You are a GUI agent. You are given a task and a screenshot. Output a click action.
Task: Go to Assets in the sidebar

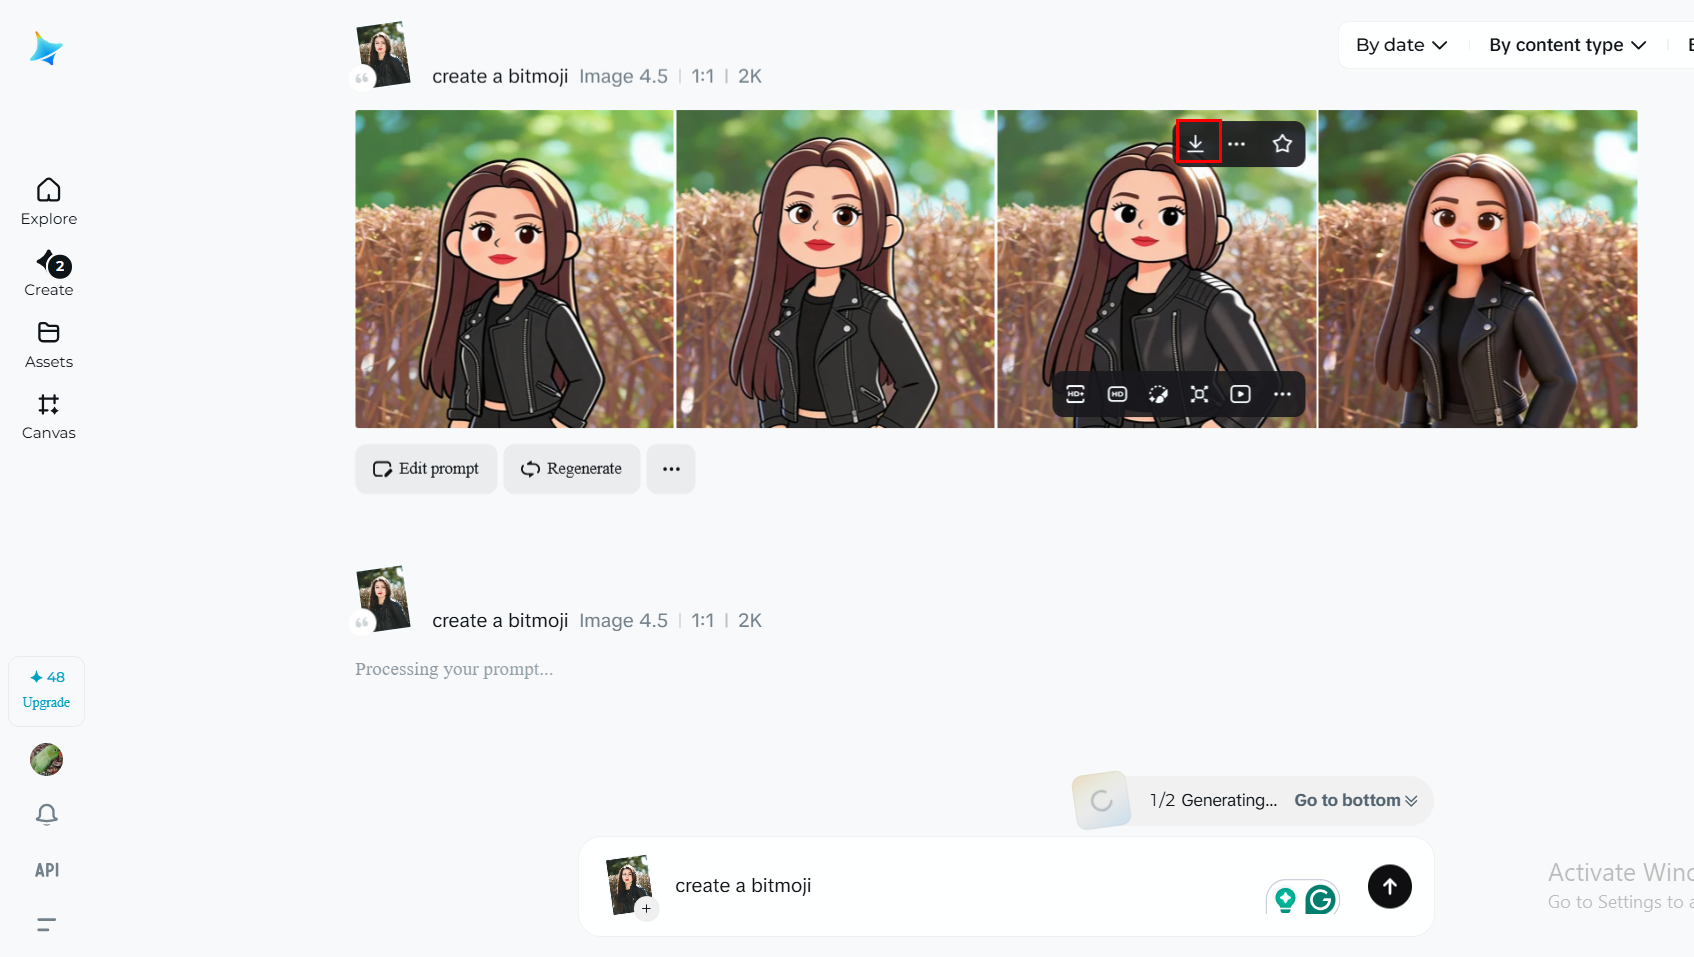click(49, 345)
